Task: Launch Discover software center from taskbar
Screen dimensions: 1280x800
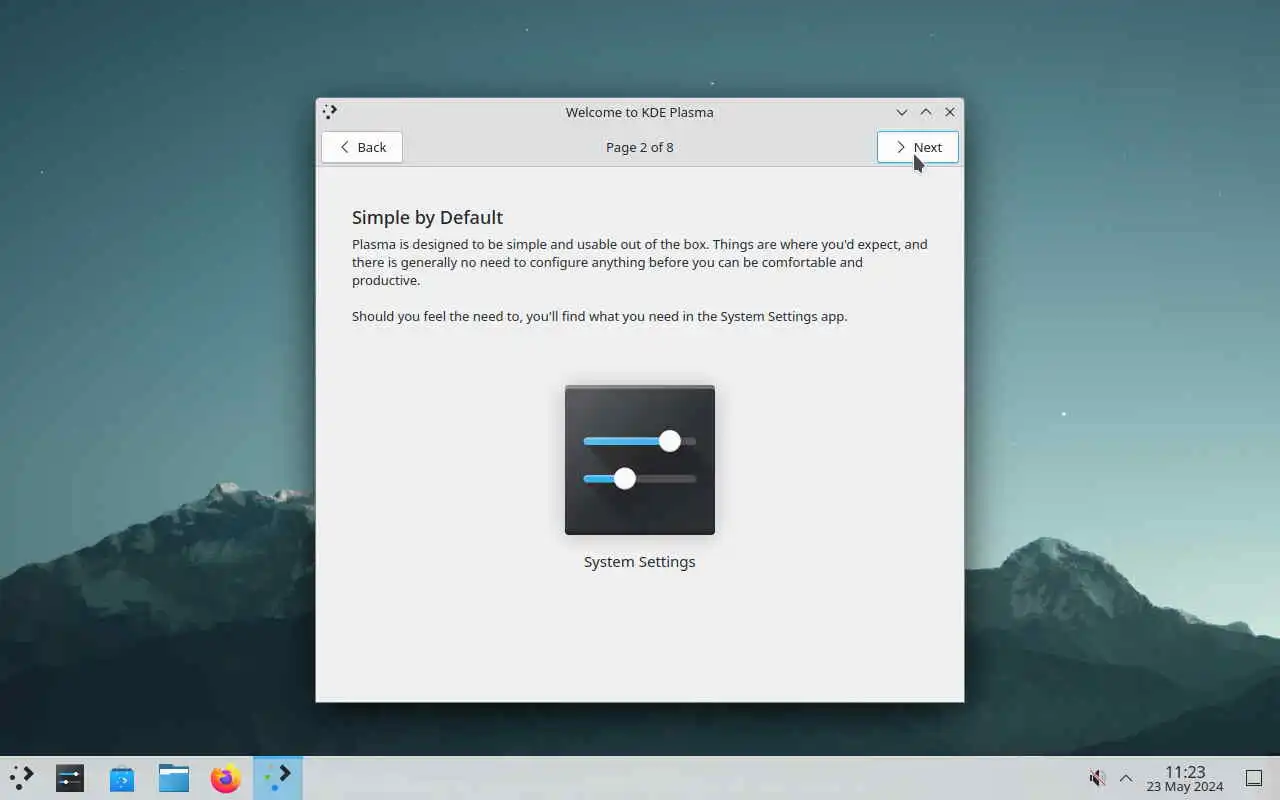Action: 122,778
